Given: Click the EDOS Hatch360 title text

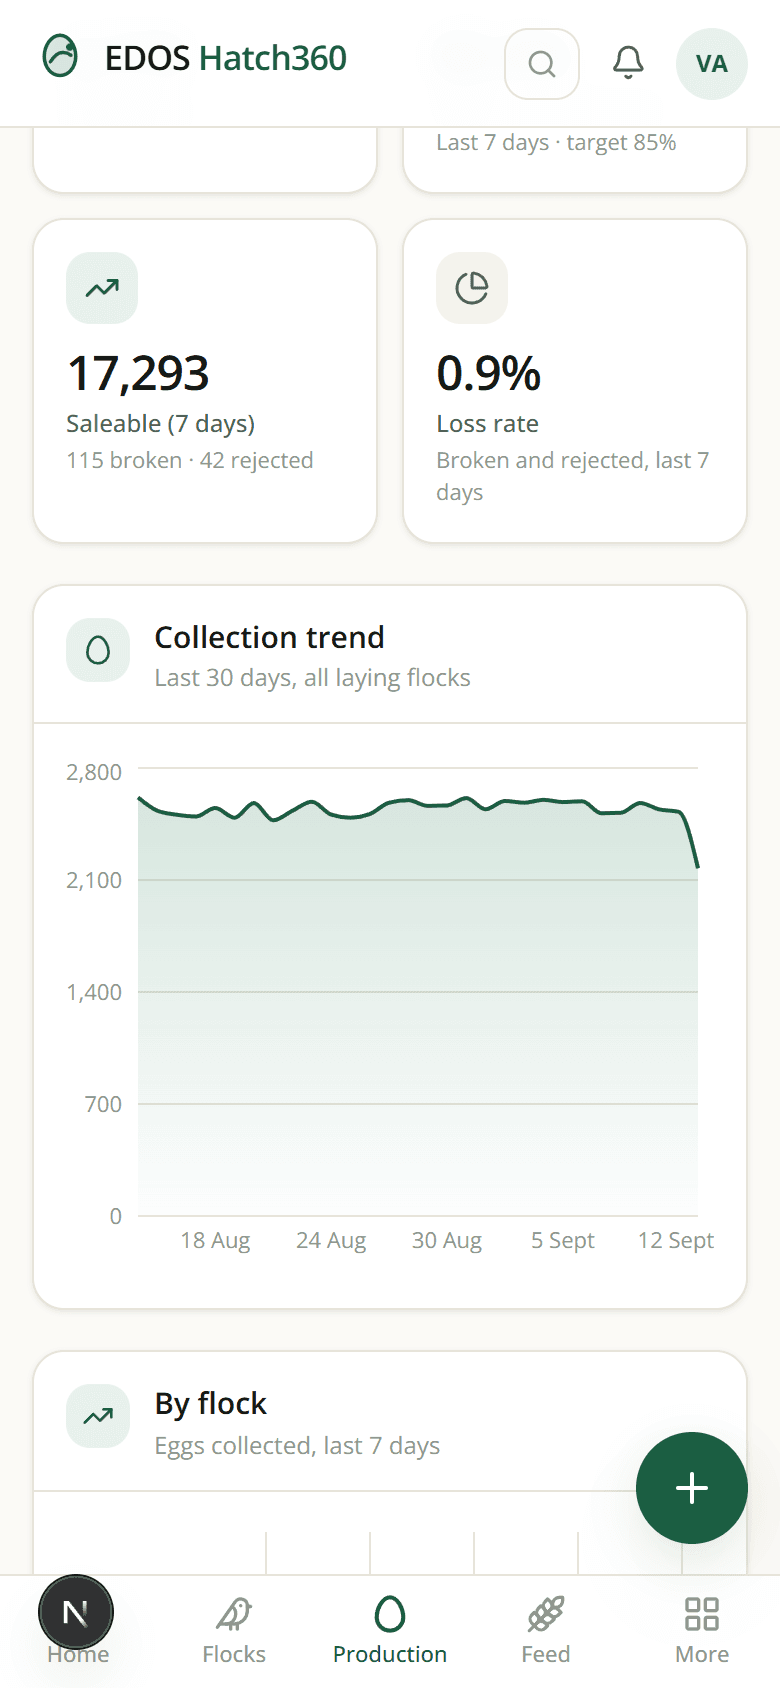Looking at the screenshot, I should (226, 58).
